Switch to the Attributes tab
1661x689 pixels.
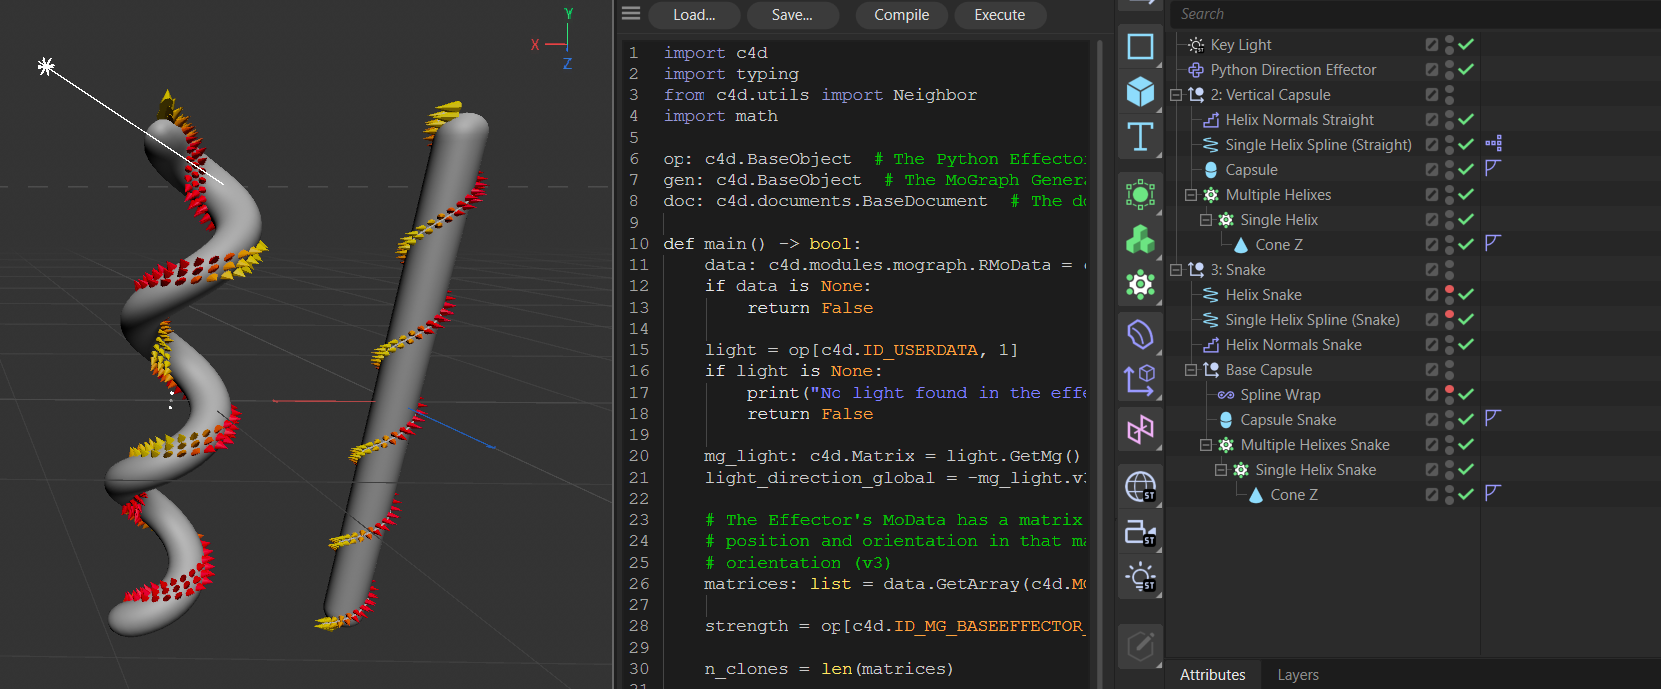[x=1212, y=675]
